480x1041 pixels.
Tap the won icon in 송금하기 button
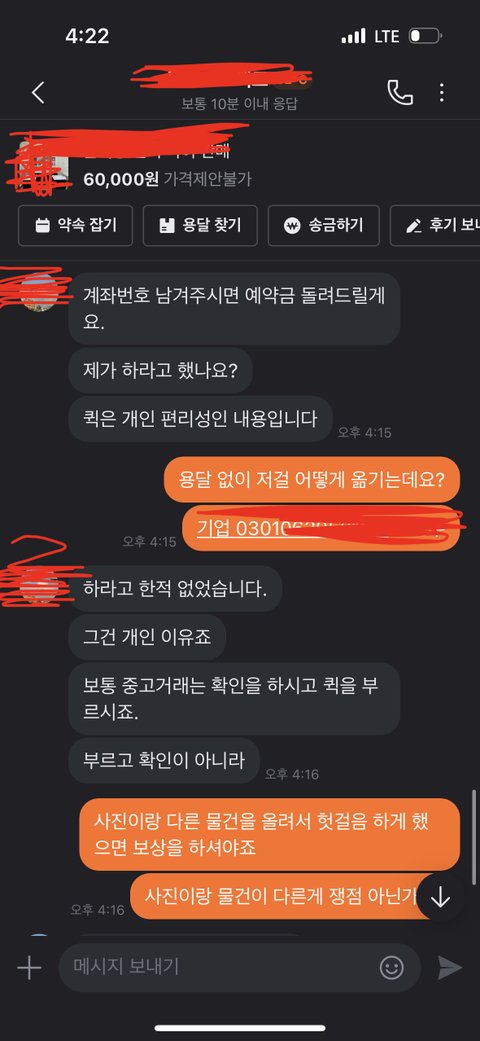click(291, 226)
